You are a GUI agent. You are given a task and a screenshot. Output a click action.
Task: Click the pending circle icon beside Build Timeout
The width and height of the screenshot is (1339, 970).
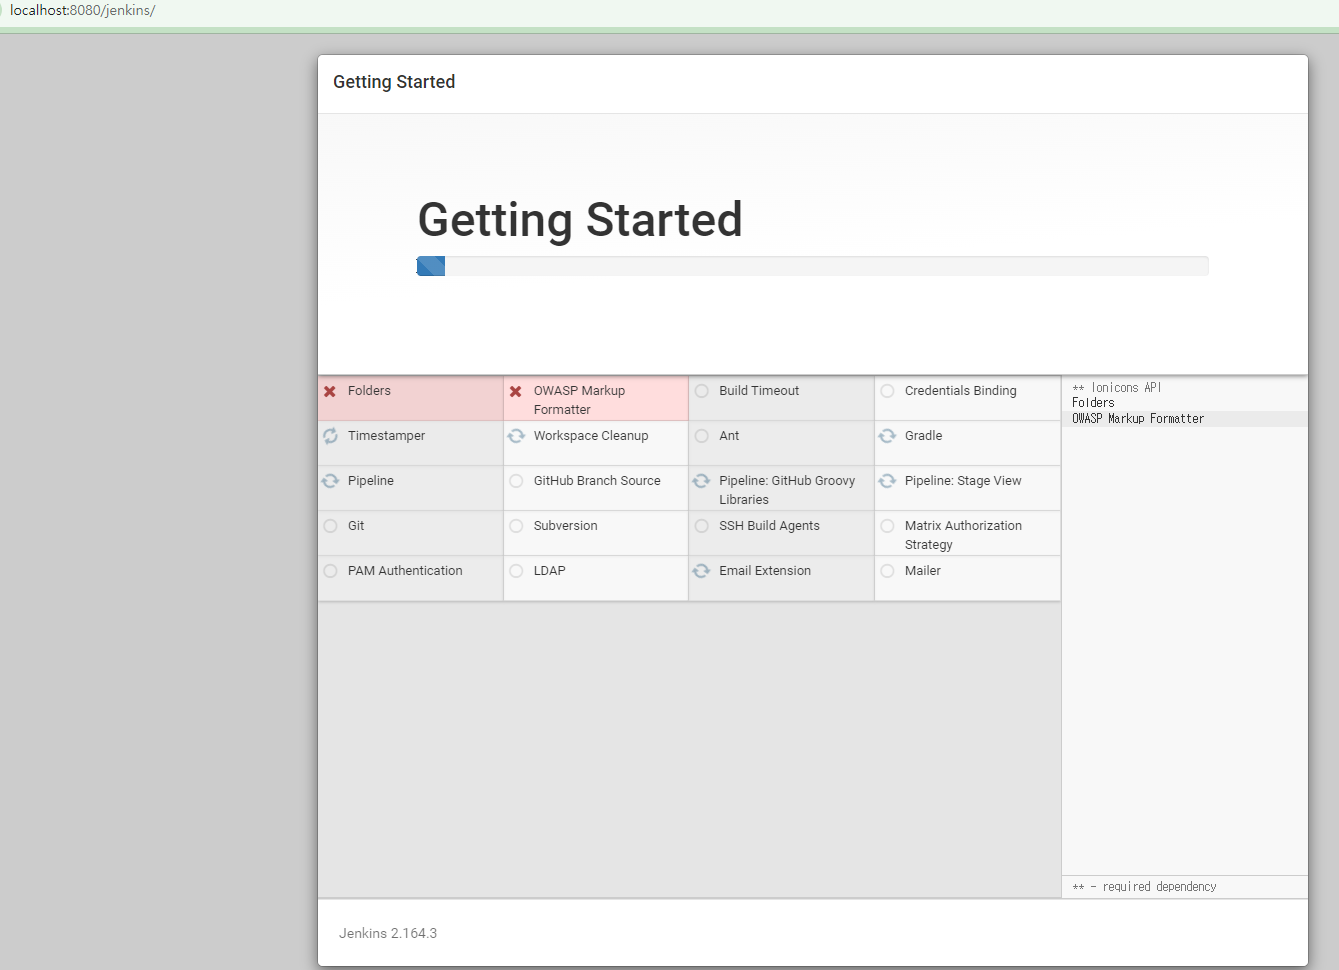(702, 391)
